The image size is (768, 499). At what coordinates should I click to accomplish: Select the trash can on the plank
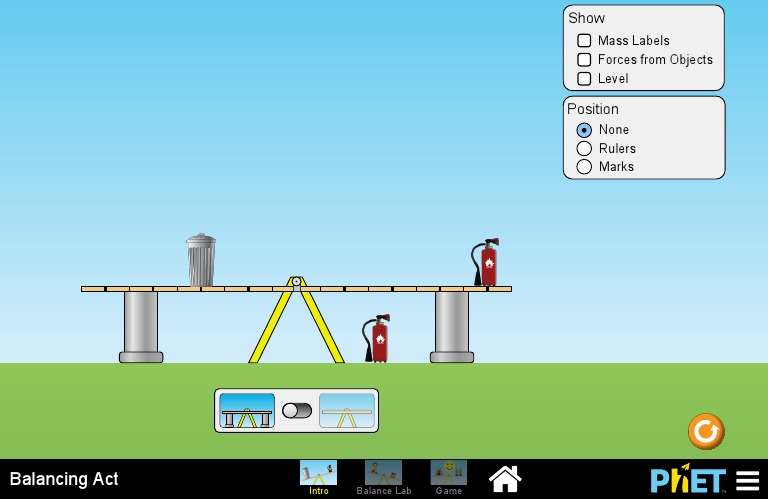[201, 260]
